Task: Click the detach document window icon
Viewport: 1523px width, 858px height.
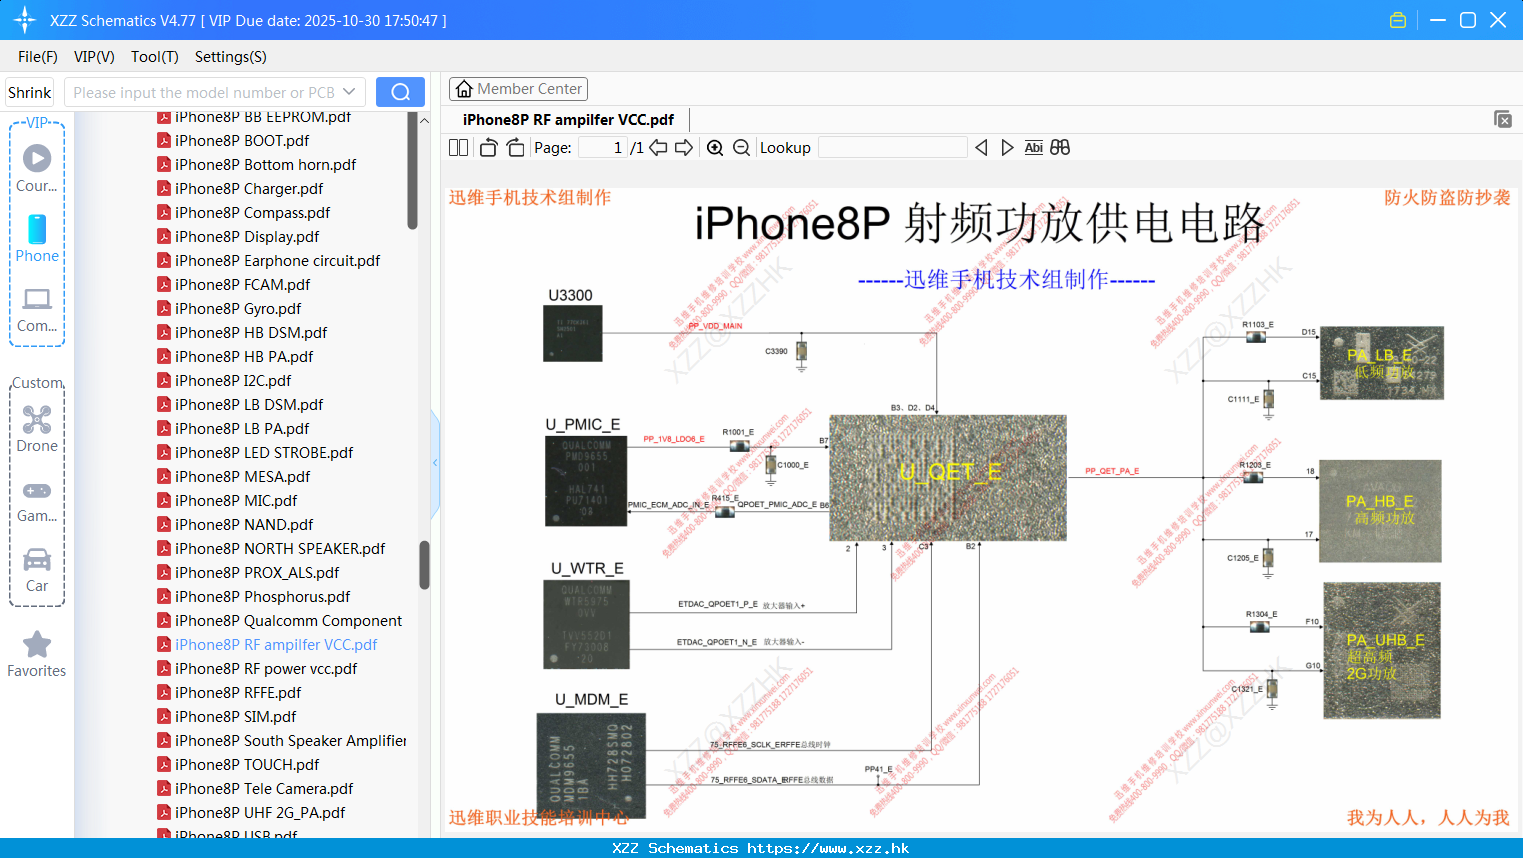Action: (1502, 119)
